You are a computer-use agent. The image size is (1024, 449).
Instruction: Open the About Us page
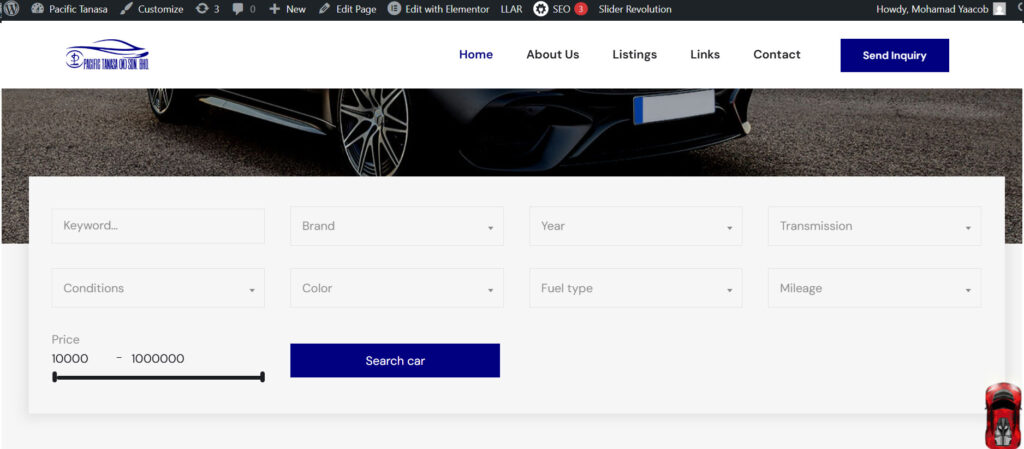tap(552, 55)
